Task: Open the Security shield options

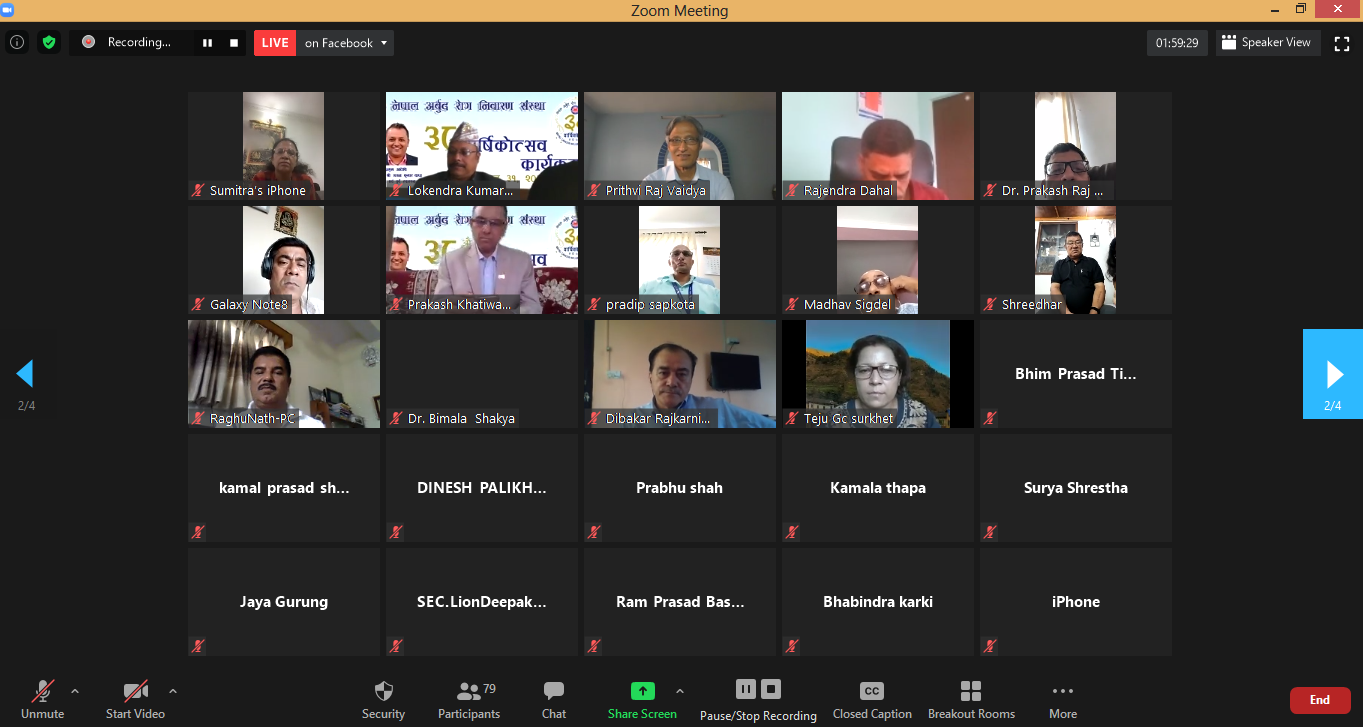Action: [x=383, y=700]
